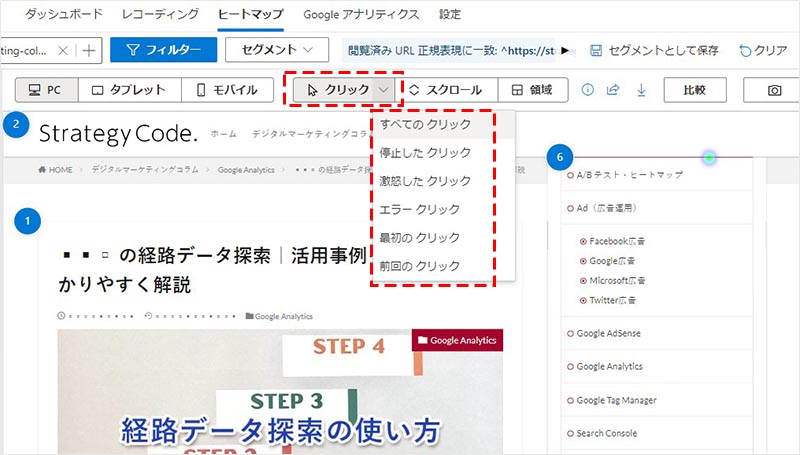Switch device view to タブレット
This screenshot has width=800, height=455.
(x=129, y=90)
